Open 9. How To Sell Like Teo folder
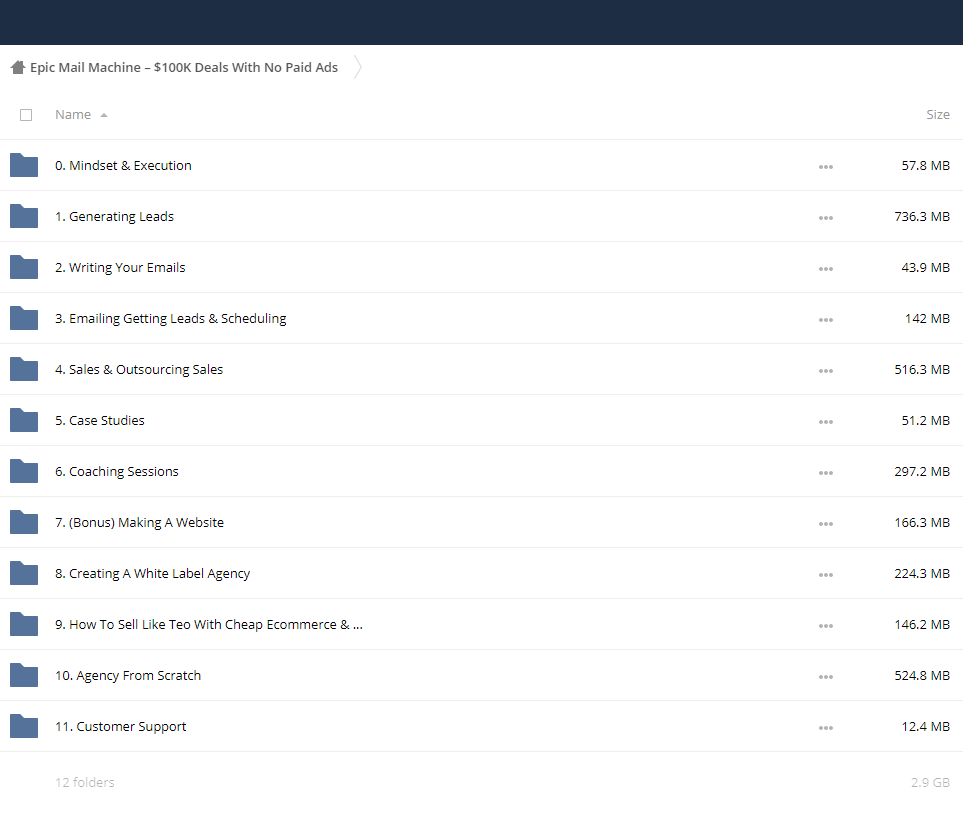This screenshot has height=813, width=963. pyautogui.click(x=209, y=624)
